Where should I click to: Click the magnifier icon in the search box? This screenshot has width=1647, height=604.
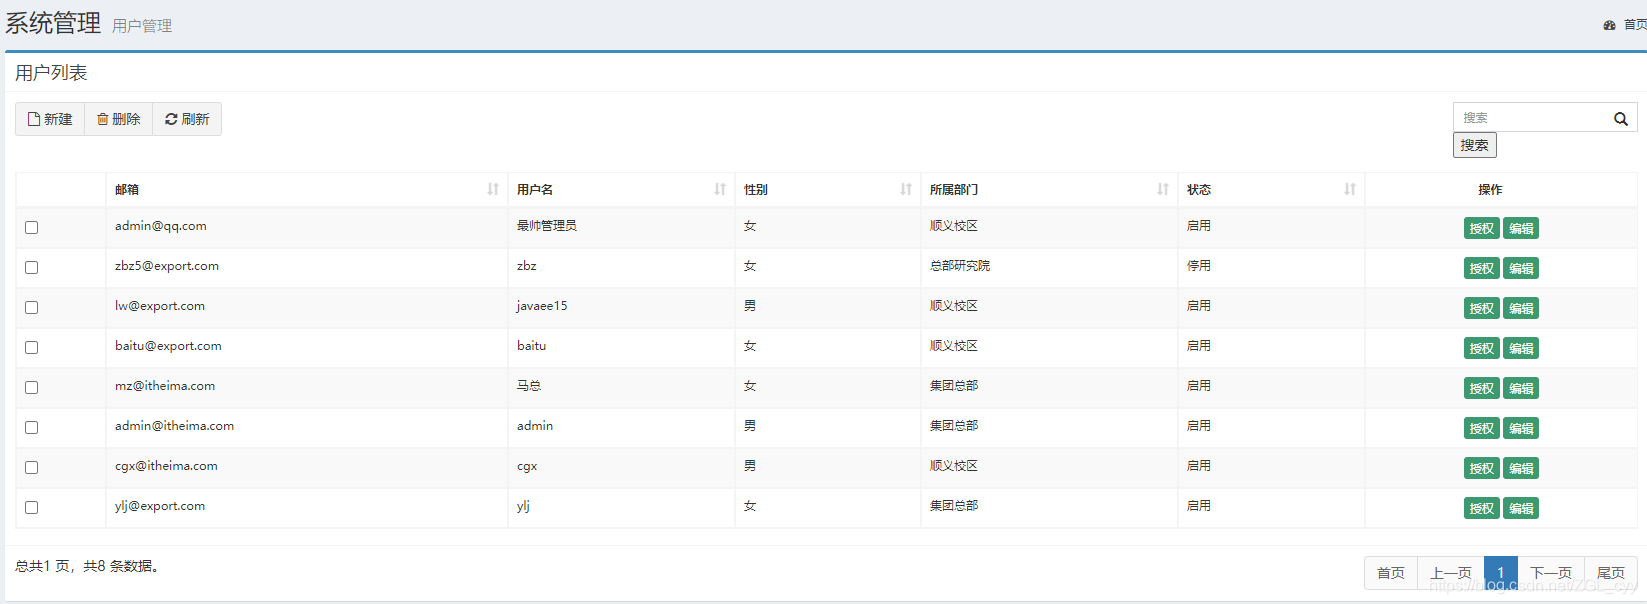(1621, 118)
